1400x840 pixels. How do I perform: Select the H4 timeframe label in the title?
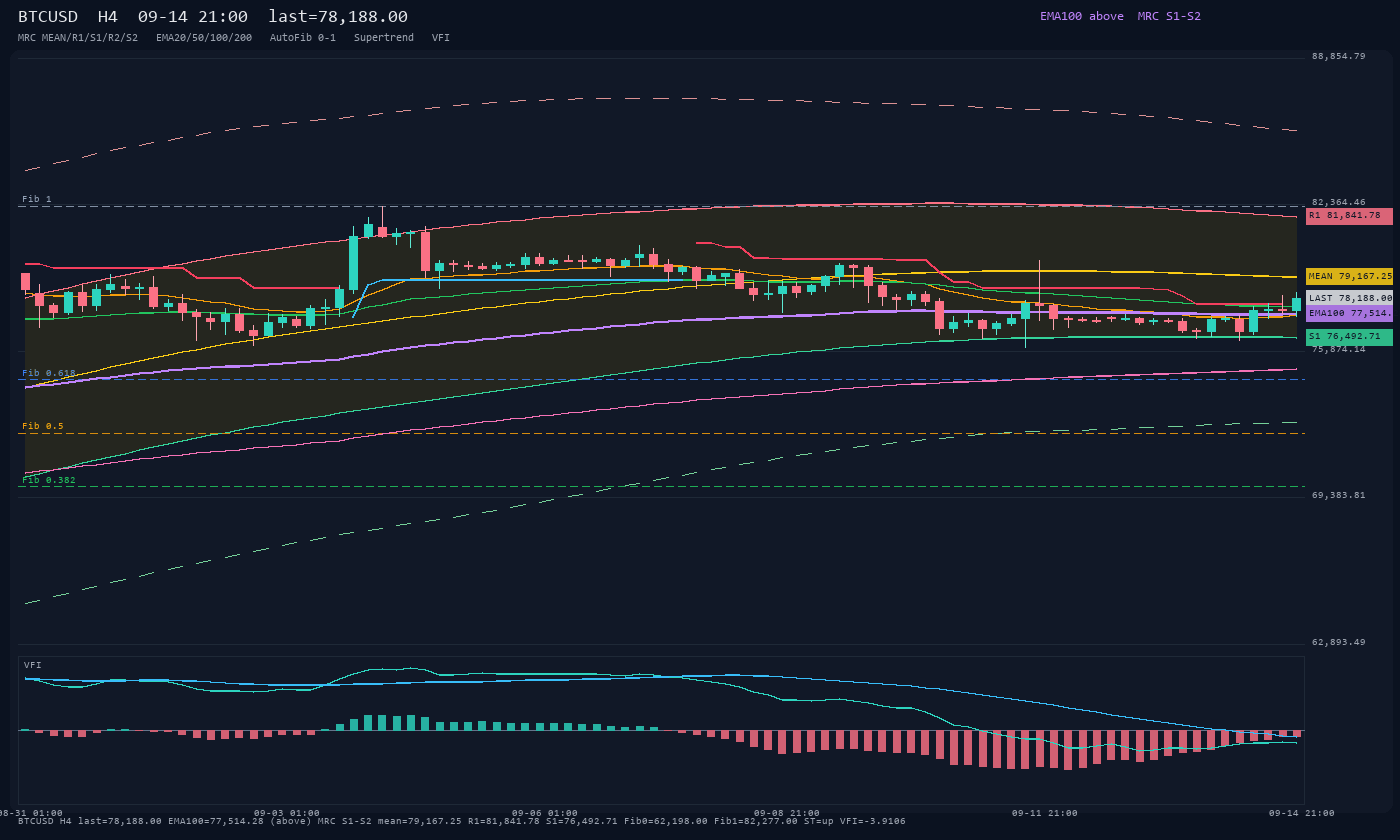click(x=107, y=17)
